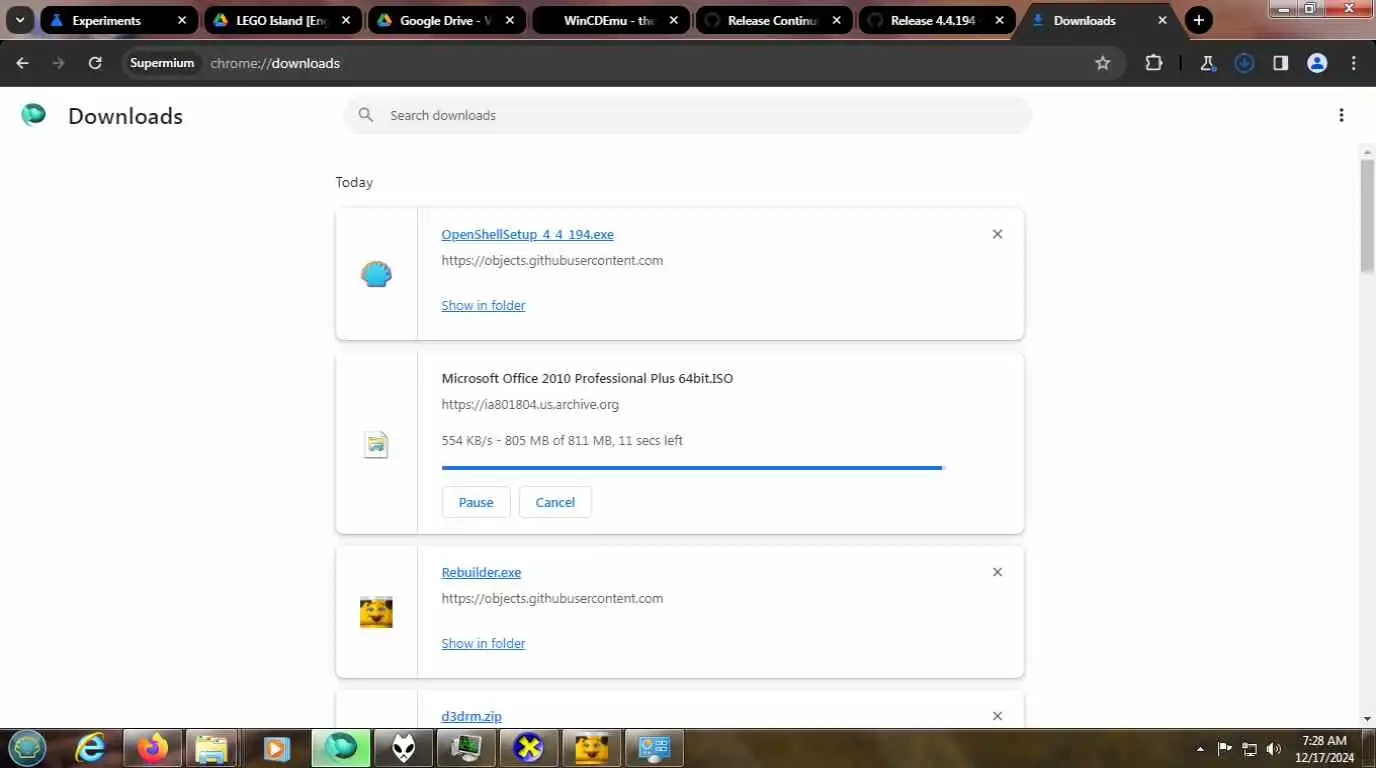Open the Rebuilder.exe file link
The width and height of the screenshot is (1376, 768).
[481, 572]
